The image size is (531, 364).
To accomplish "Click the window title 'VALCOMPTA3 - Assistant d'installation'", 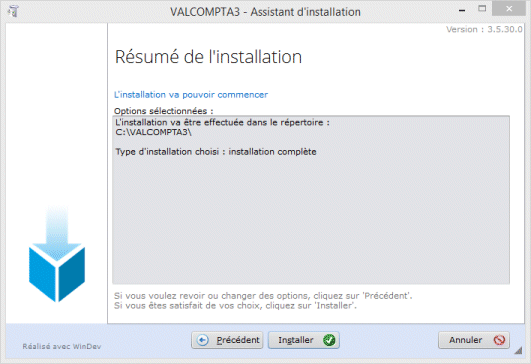I will coord(265,12).
